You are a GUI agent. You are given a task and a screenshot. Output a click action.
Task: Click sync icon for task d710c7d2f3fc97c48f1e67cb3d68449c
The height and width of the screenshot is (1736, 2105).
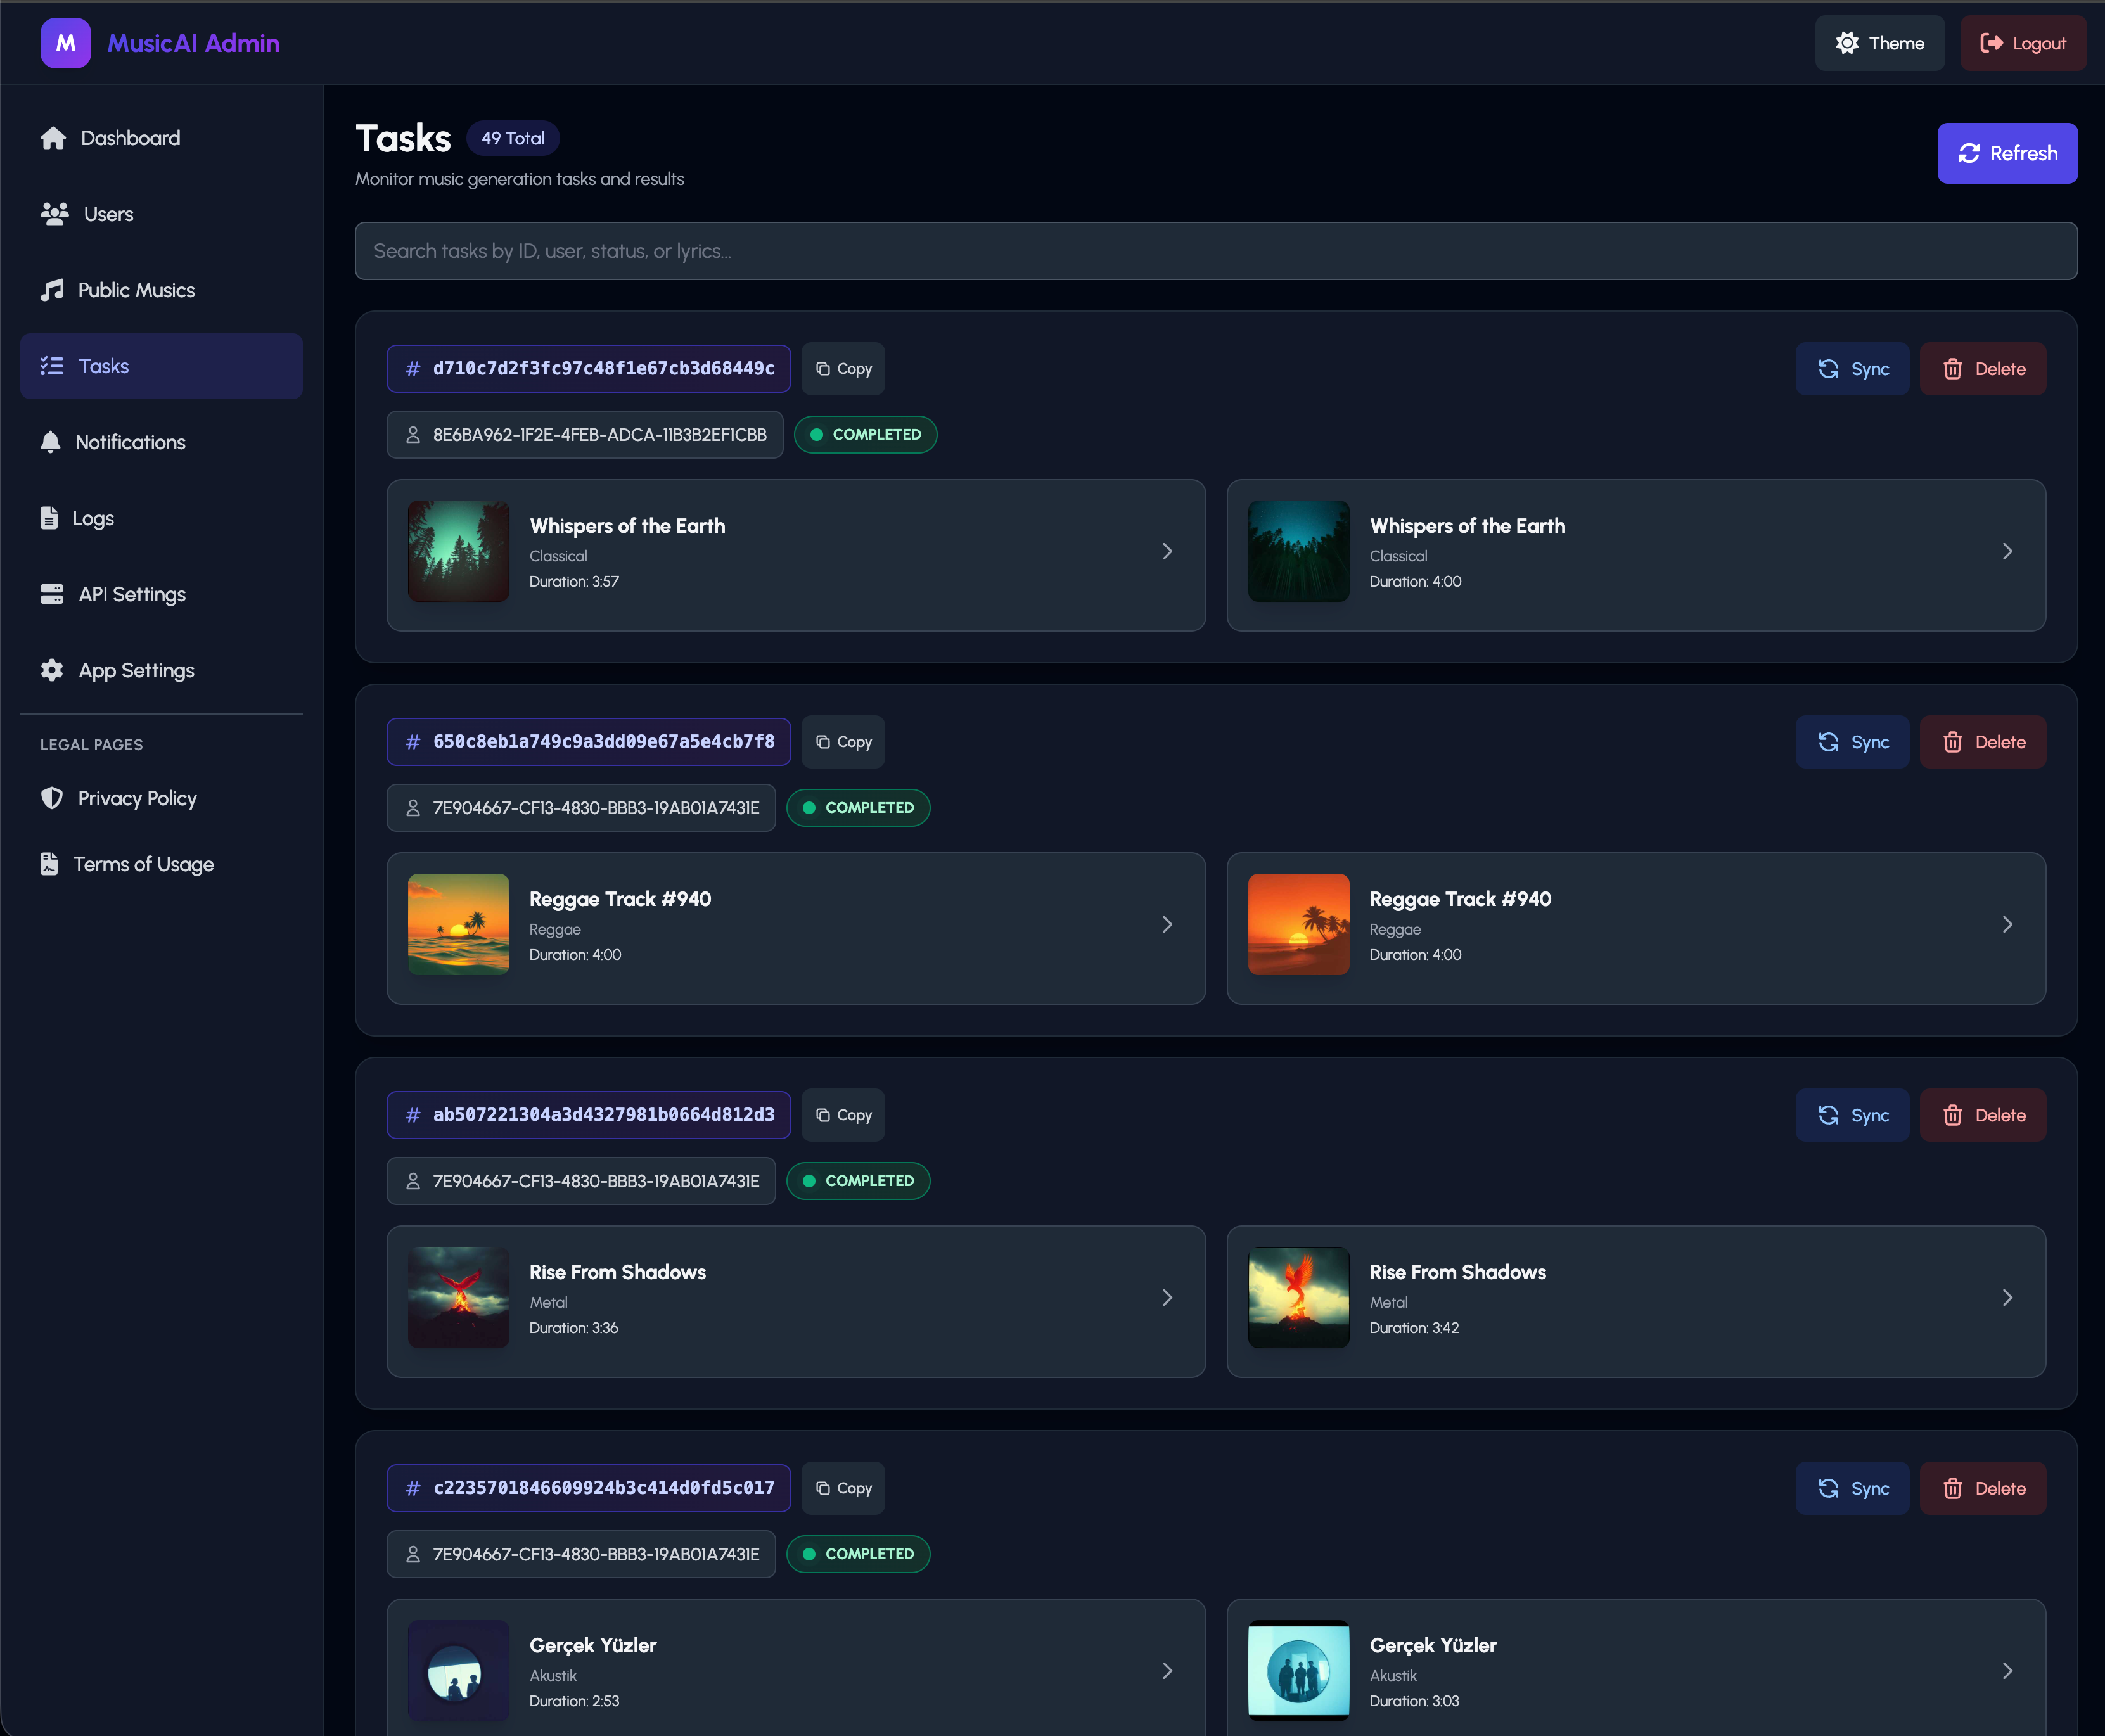[x=1828, y=369]
